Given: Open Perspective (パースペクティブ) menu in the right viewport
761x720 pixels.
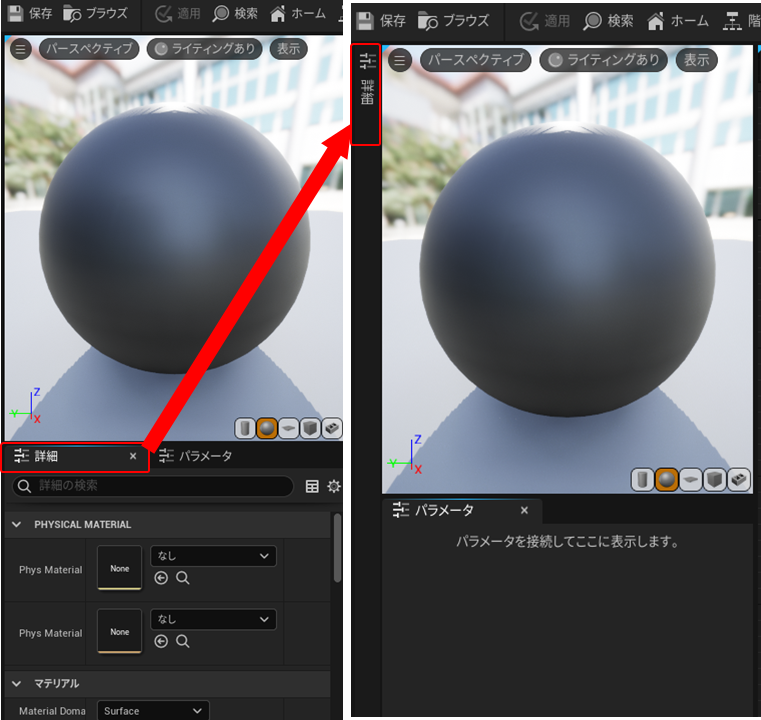Looking at the screenshot, I should pos(475,60).
